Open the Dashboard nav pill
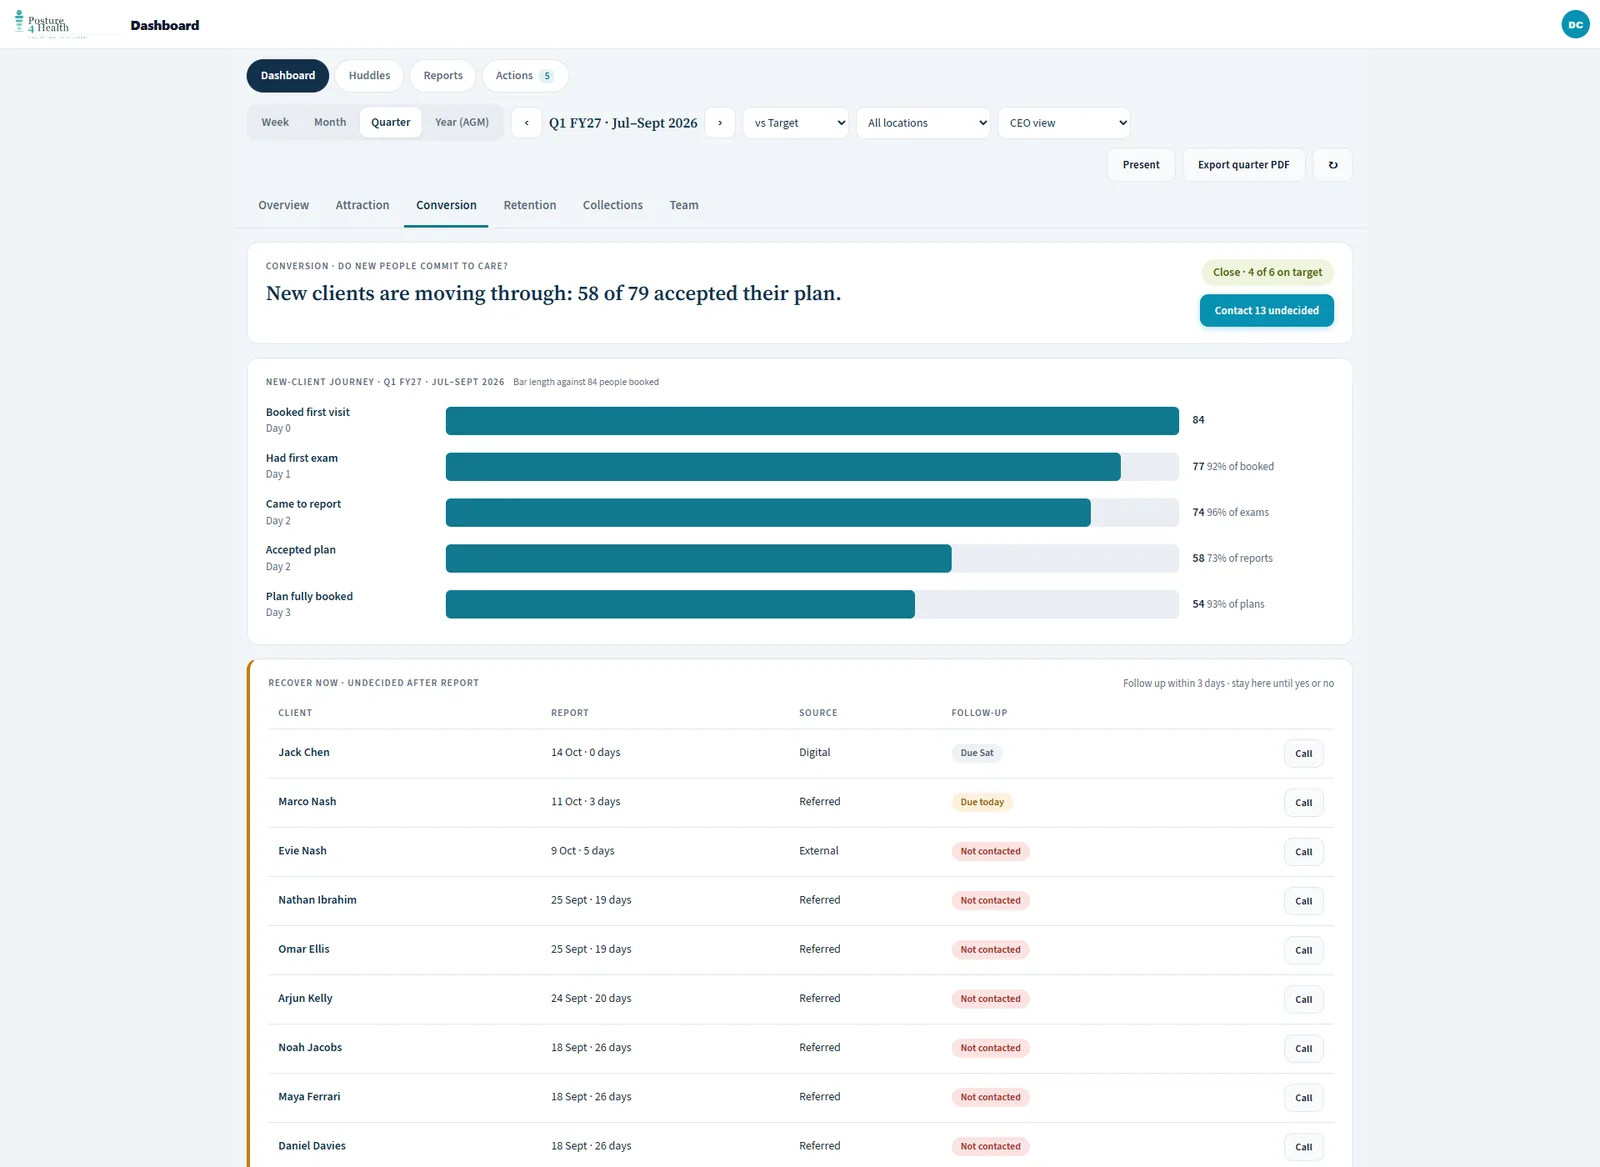The image size is (1600, 1167). pyautogui.click(x=288, y=76)
